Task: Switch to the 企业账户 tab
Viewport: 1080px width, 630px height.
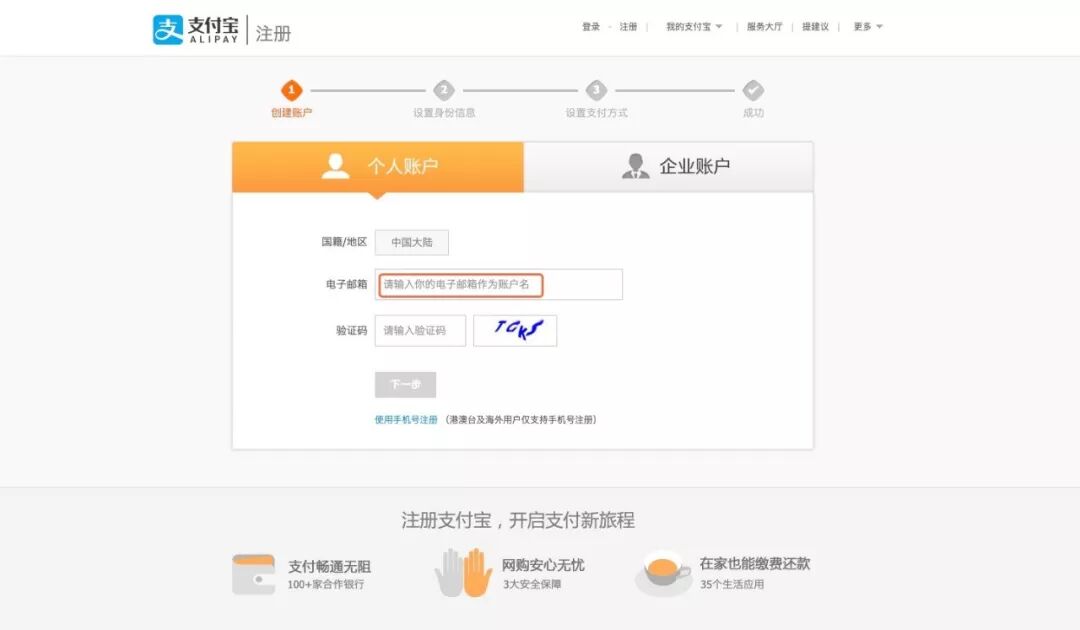Action: (x=668, y=167)
